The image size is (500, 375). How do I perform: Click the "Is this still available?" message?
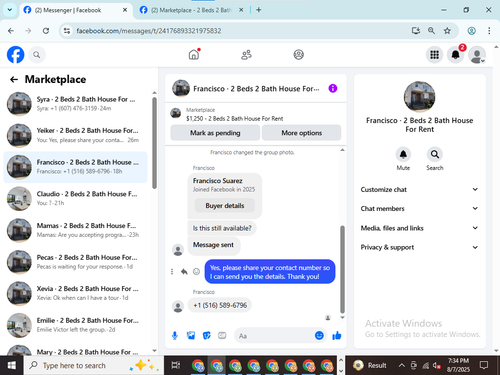click(x=222, y=228)
